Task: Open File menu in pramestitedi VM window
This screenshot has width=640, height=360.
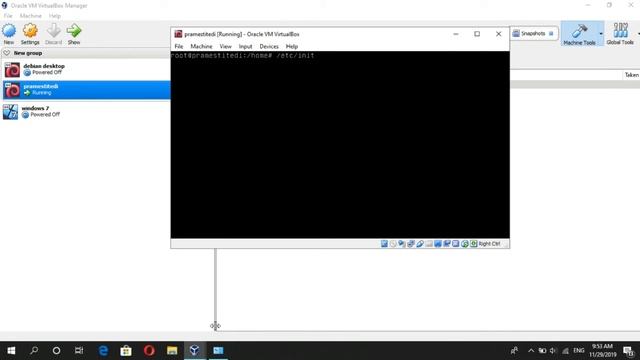Action: tap(179, 47)
